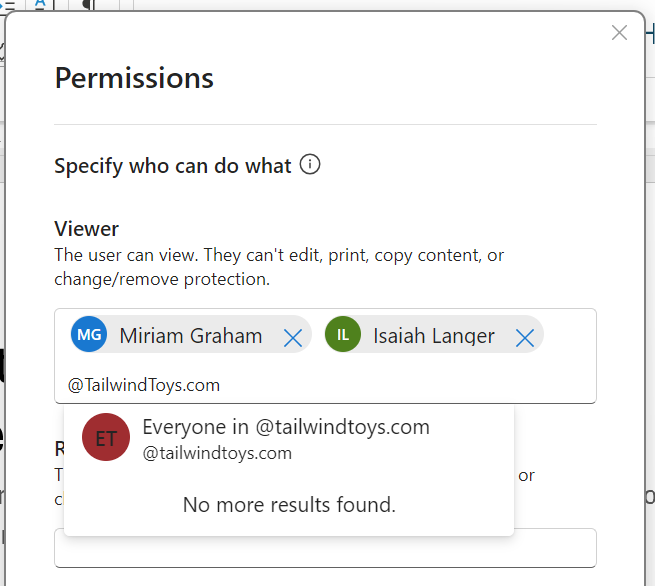Viewport: 655px width, 586px height.
Task: Click the ET avatar in suggestions
Action: (x=106, y=438)
